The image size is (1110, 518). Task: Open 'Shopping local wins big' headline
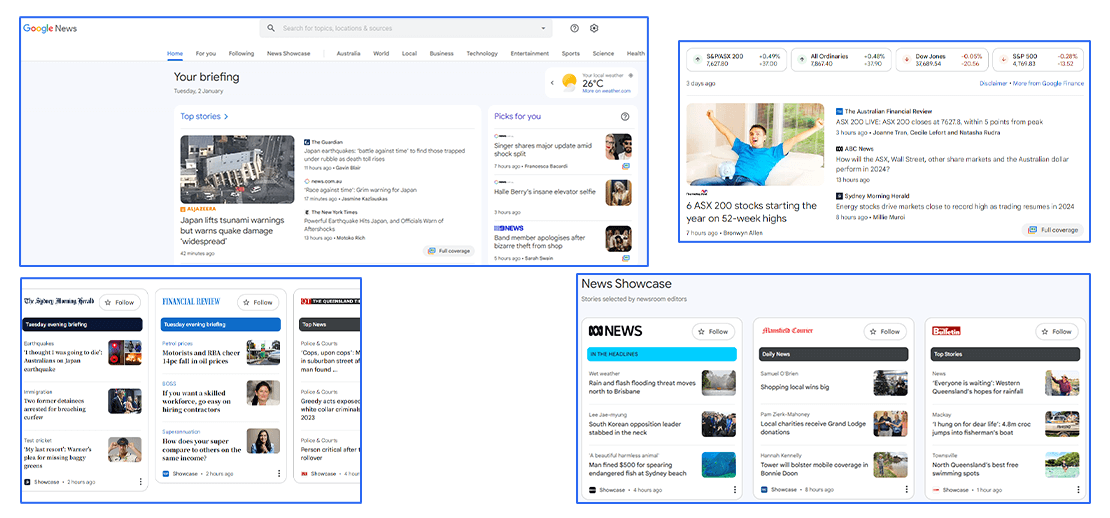[x=795, y=387]
